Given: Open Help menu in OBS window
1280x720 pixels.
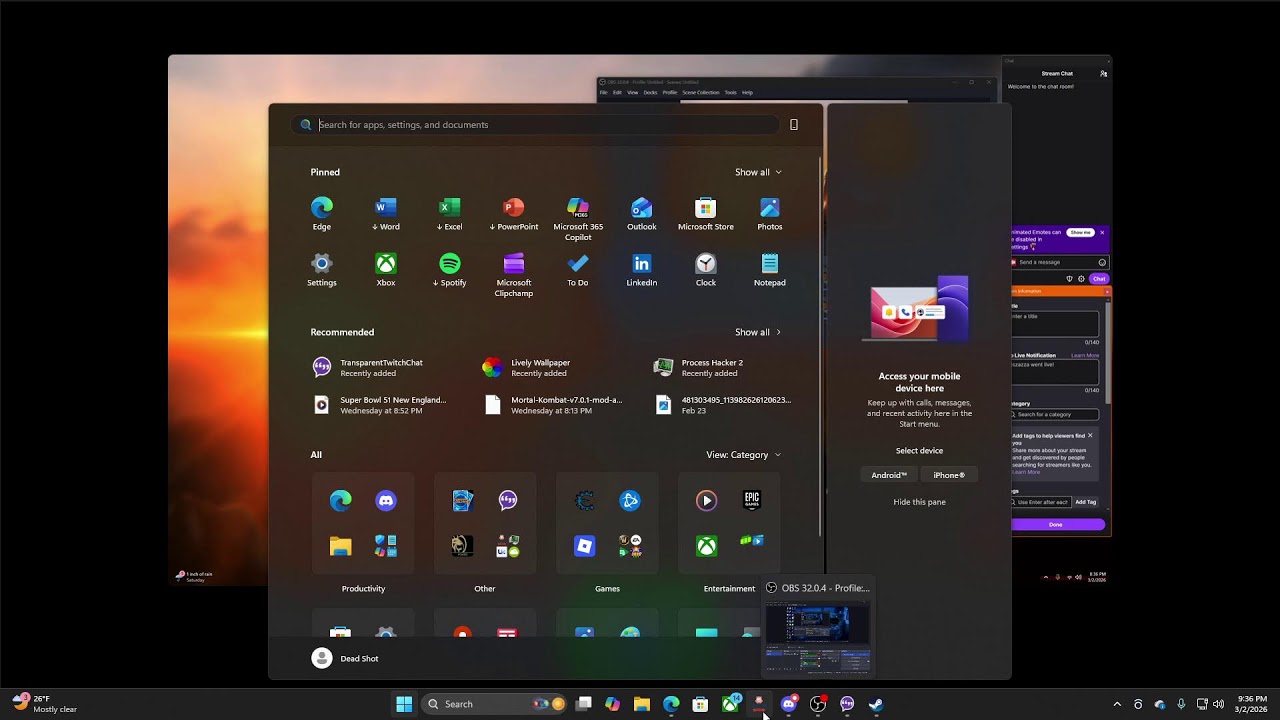Looking at the screenshot, I should click(x=747, y=92).
